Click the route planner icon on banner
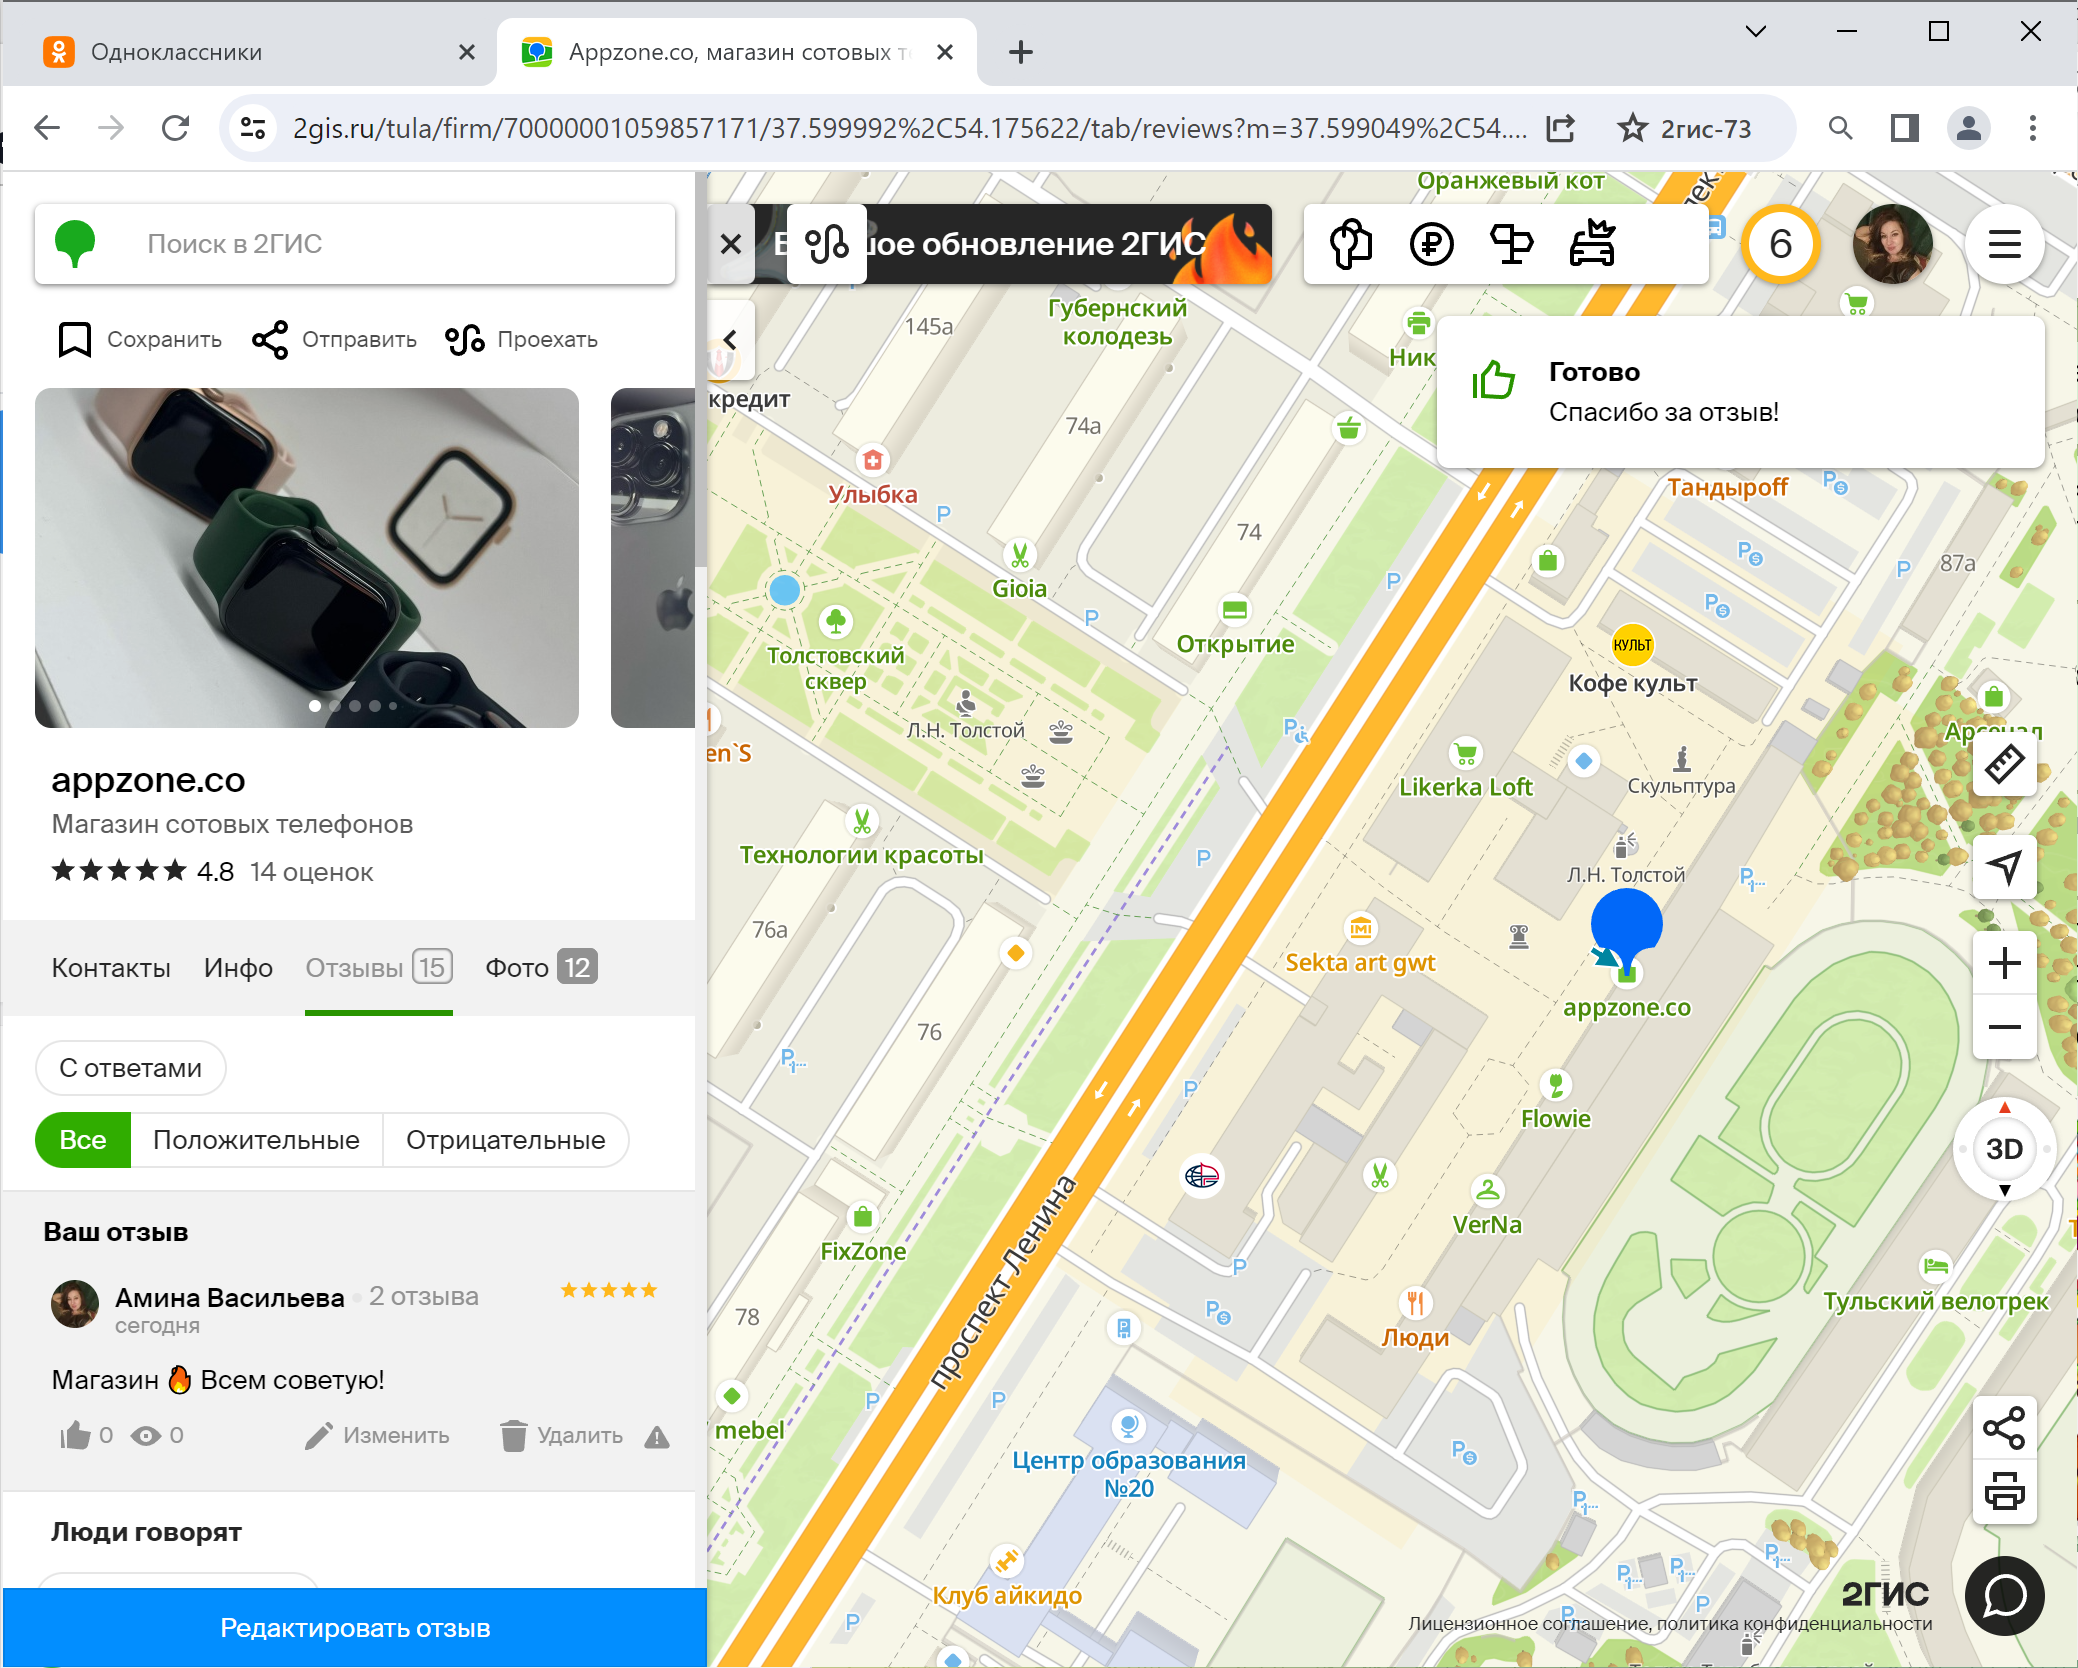2078x1668 pixels. pyautogui.click(x=827, y=244)
